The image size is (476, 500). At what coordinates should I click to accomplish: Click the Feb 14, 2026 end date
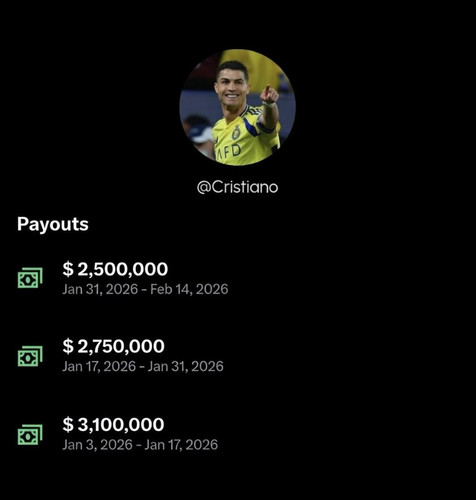click(x=189, y=289)
